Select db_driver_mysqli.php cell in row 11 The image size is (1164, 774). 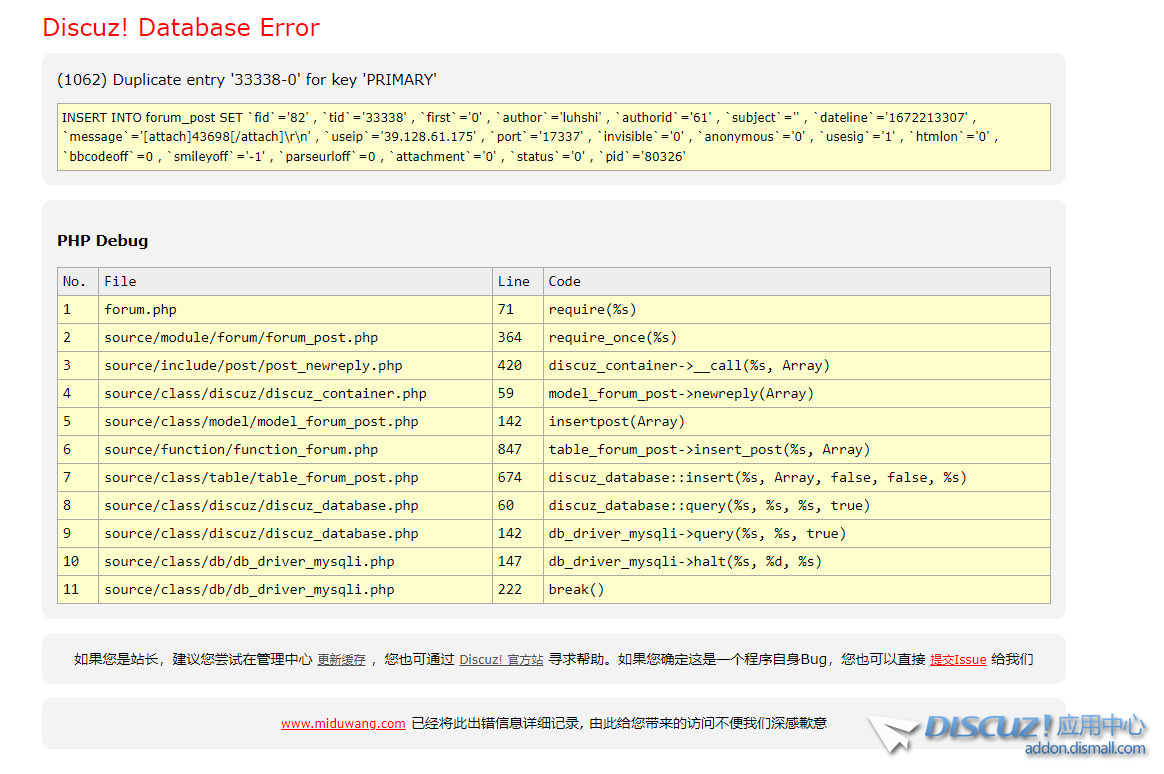click(295, 589)
